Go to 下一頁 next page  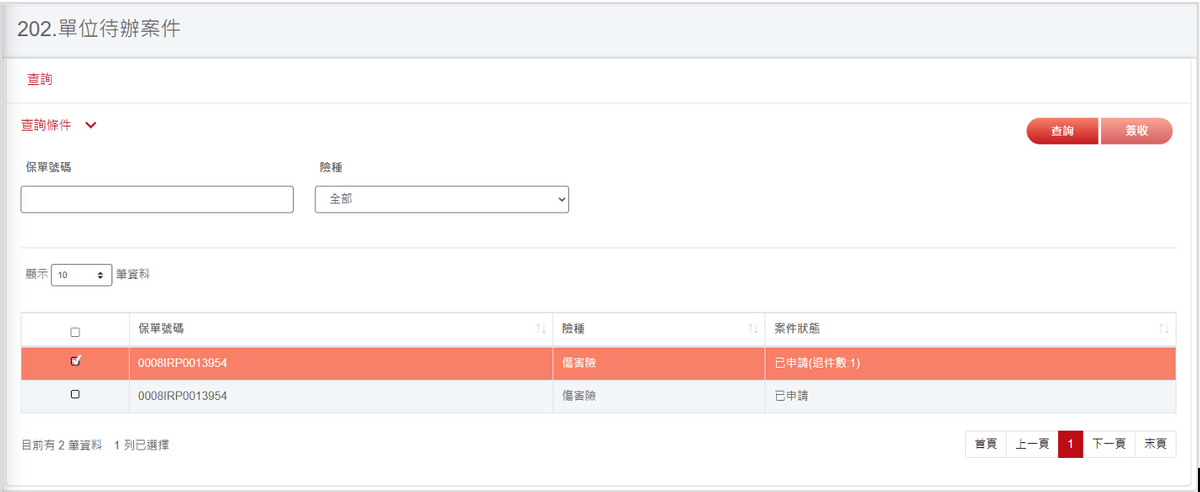click(1109, 444)
